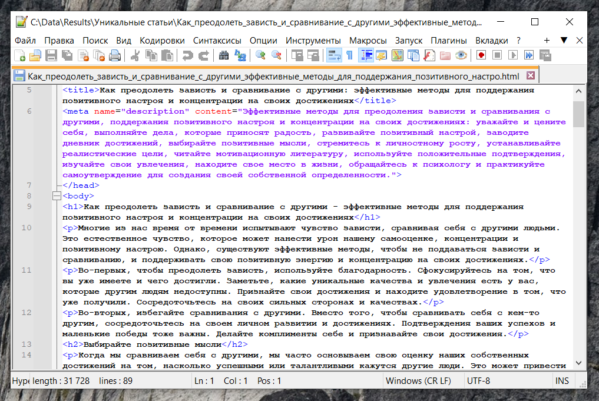
Task: Open the Function List panel icon
Action: [429, 56]
